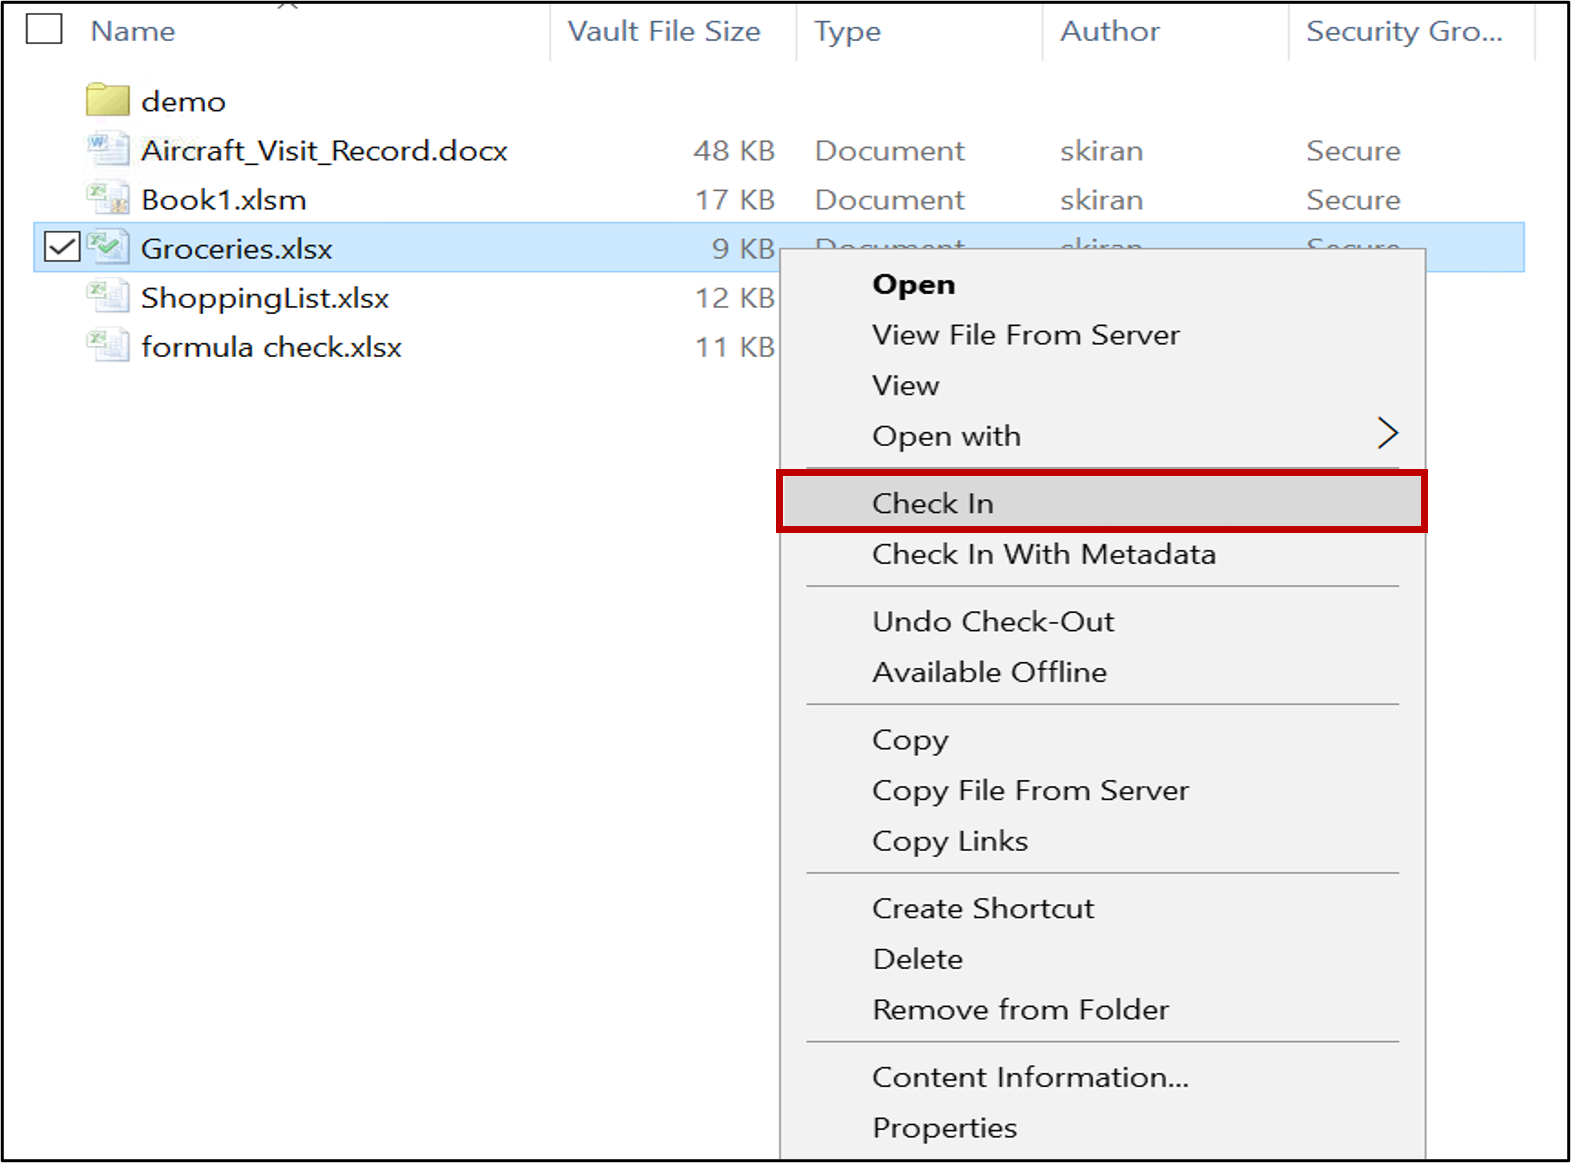Sort by Vault File Size column
Screen dimensions: 1571x1163
(664, 31)
